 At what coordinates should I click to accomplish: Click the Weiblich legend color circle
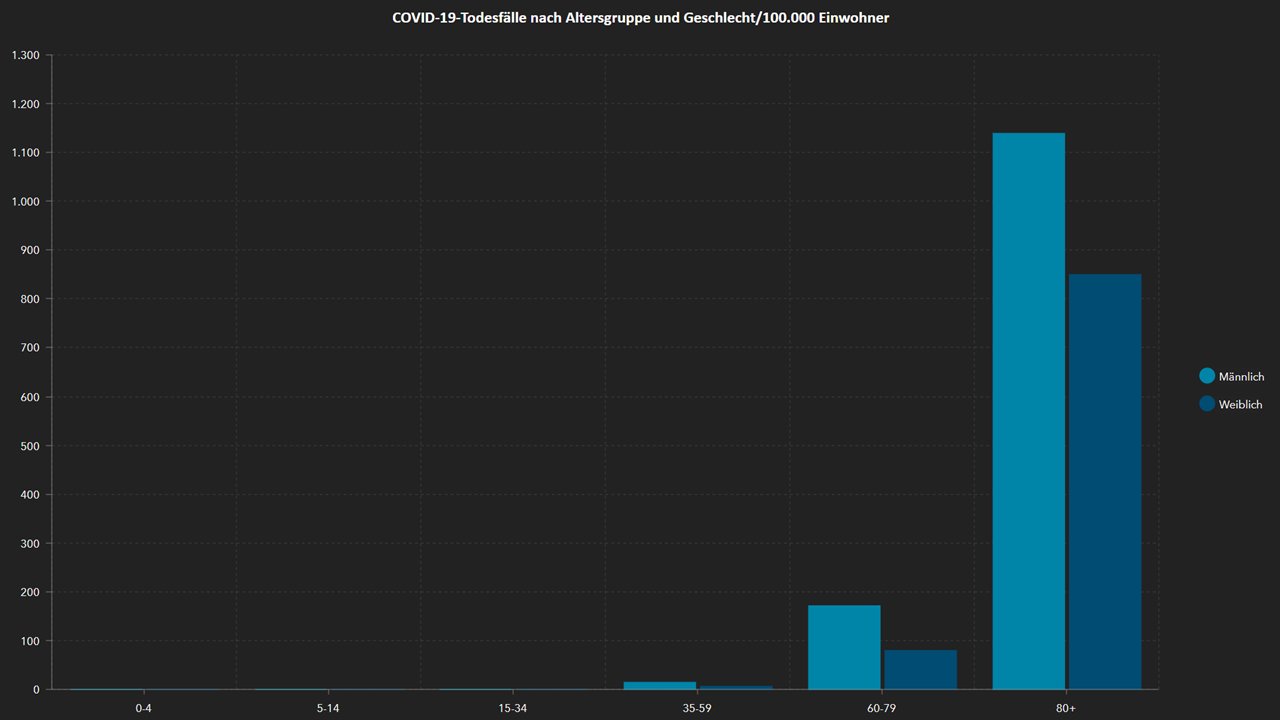click(1207, 404)
